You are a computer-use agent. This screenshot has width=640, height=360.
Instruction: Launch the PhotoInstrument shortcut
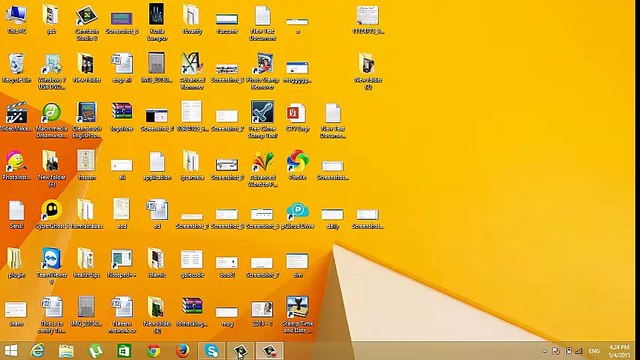pyautogui.click(x=16, y=165)
